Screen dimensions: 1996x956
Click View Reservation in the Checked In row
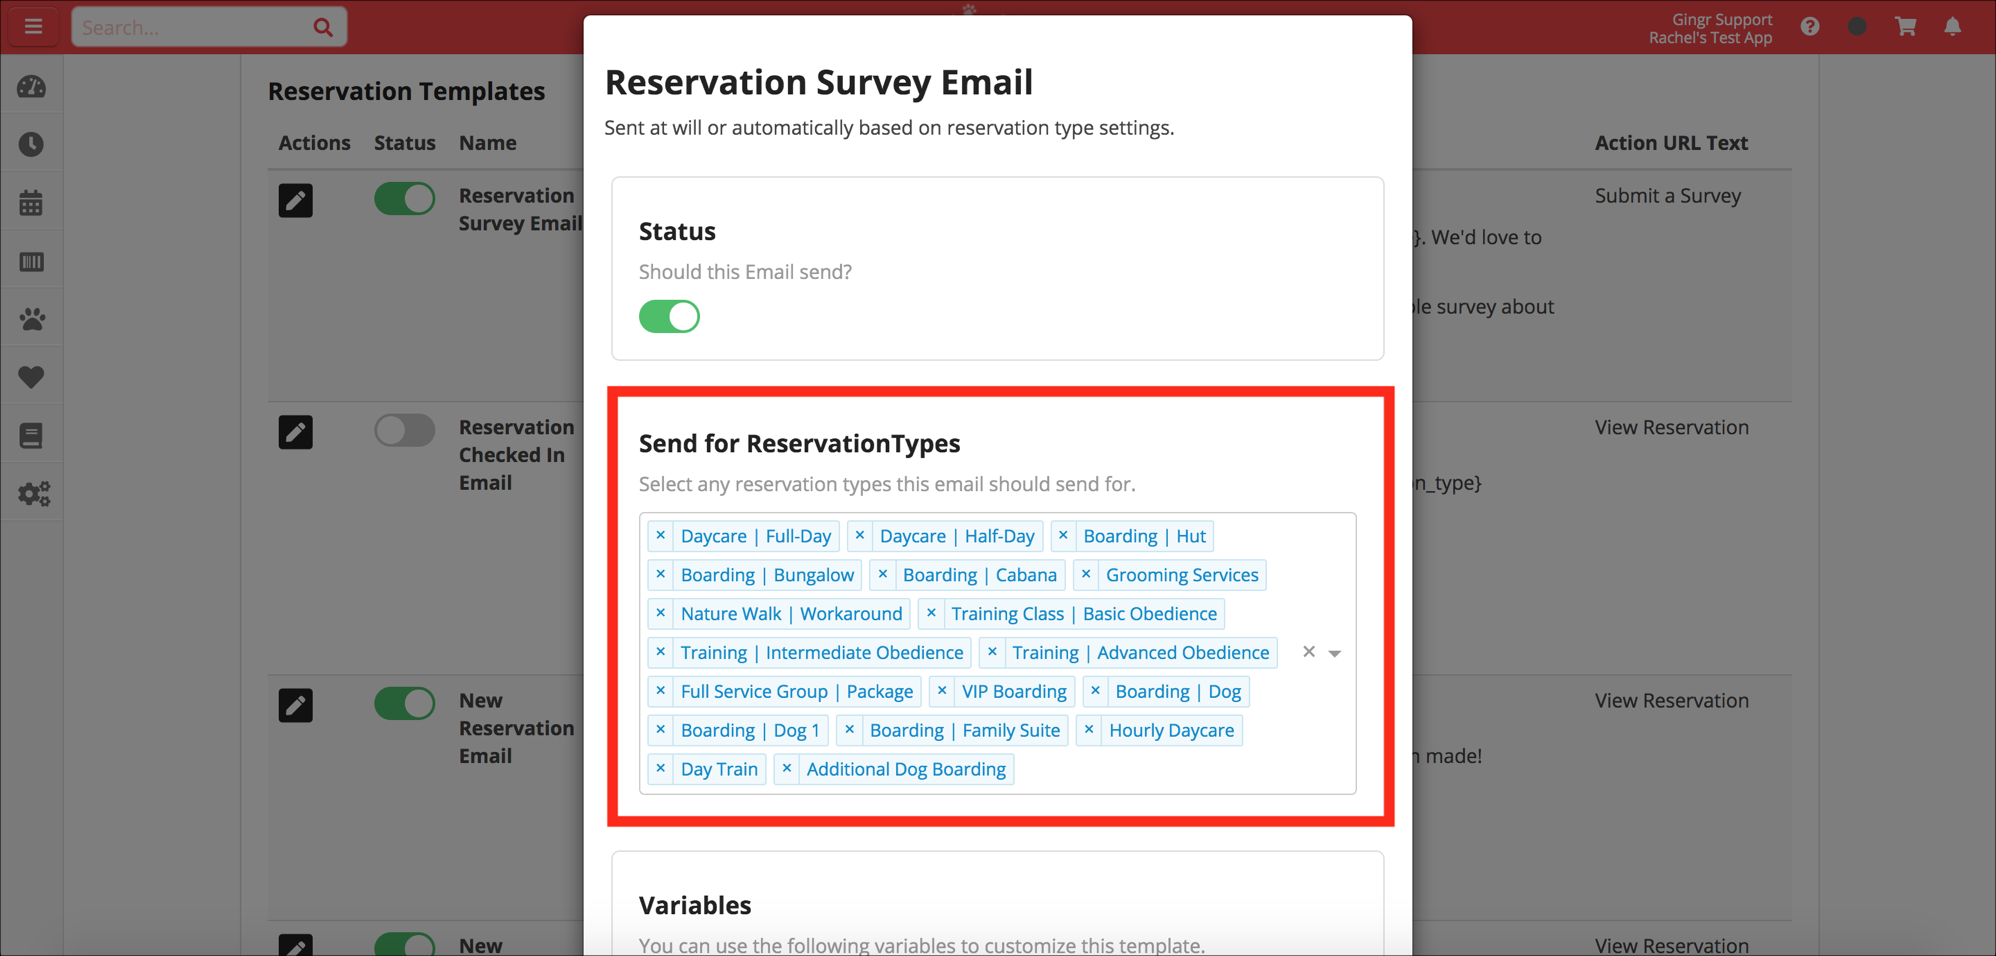pos(1672,428)
